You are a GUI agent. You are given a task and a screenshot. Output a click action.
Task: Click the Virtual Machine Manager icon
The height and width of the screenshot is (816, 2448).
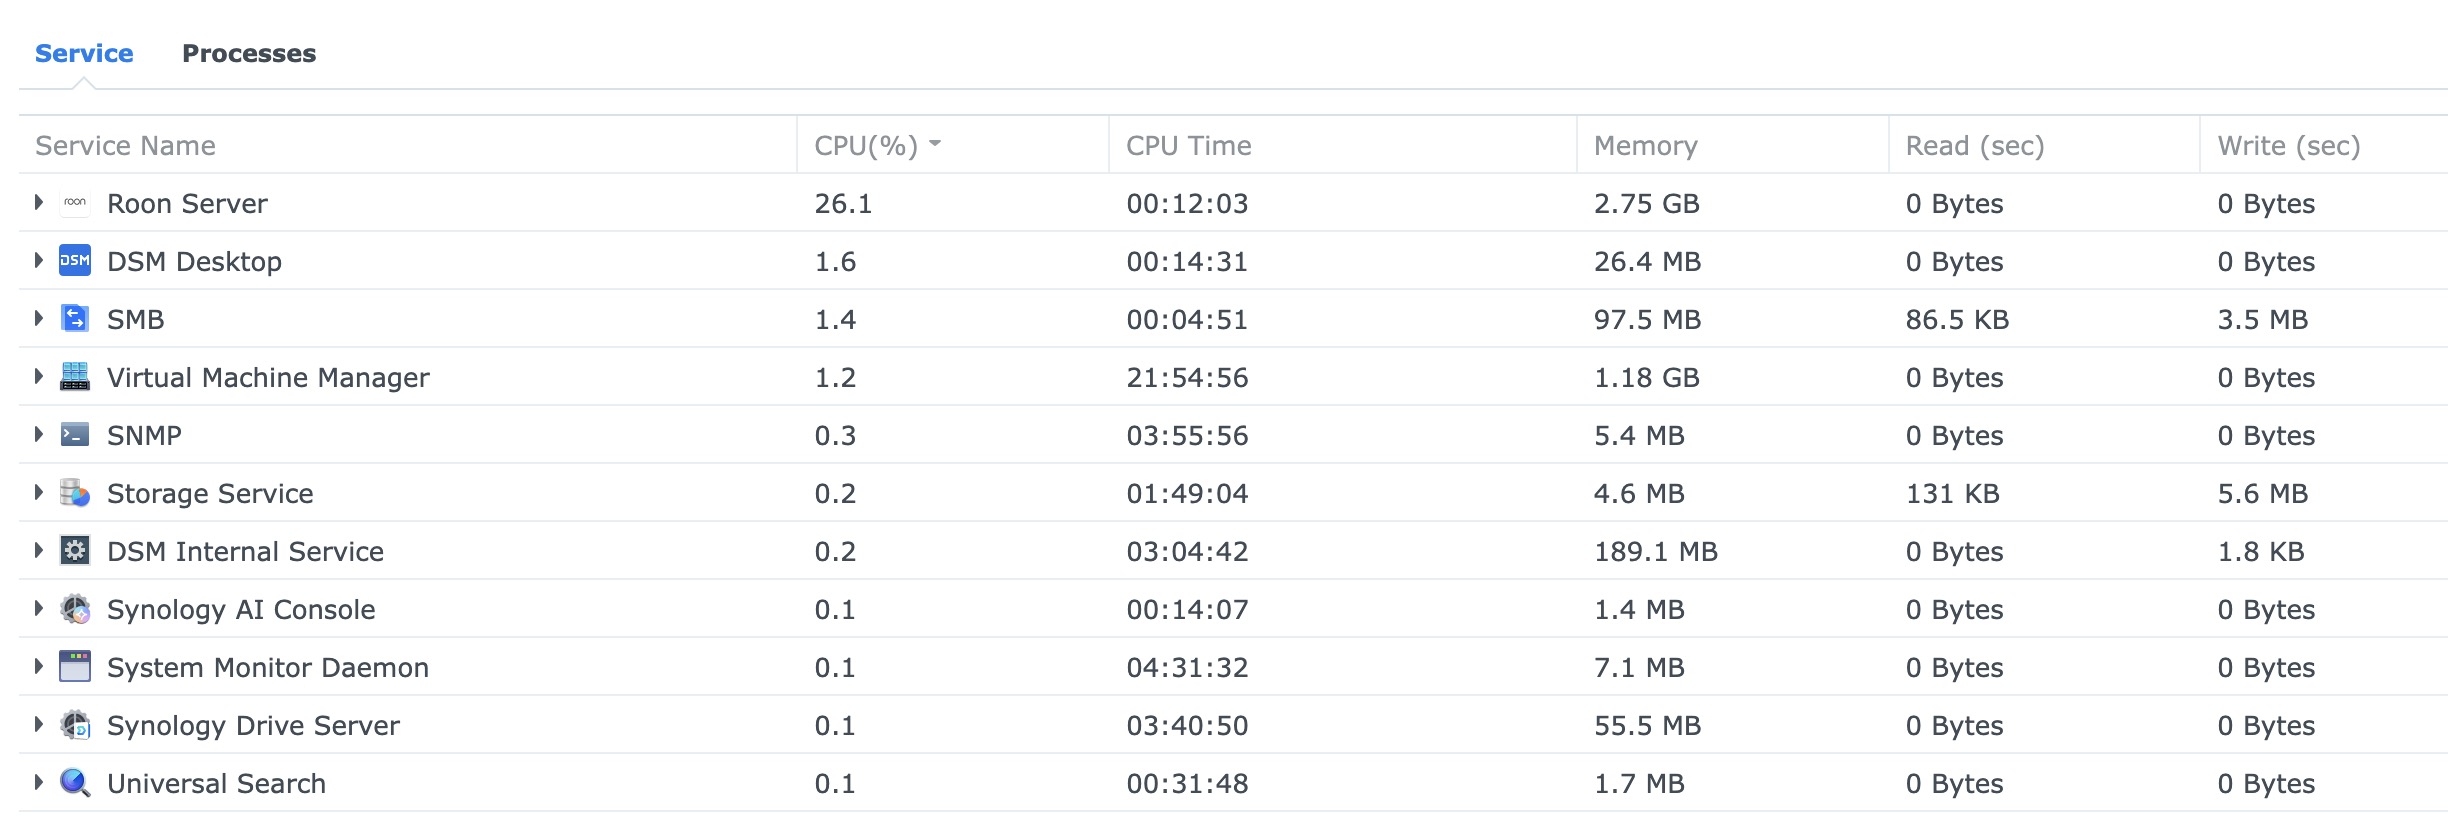[75, 377]
